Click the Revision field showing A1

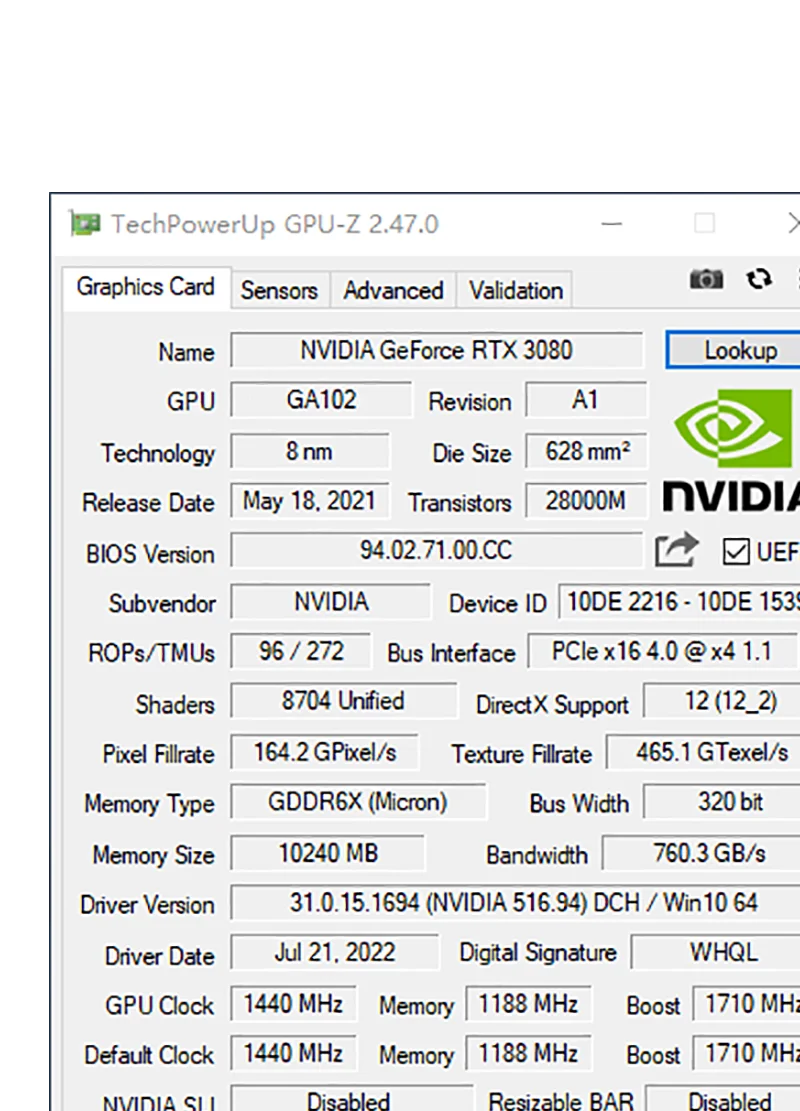point(586,400)
